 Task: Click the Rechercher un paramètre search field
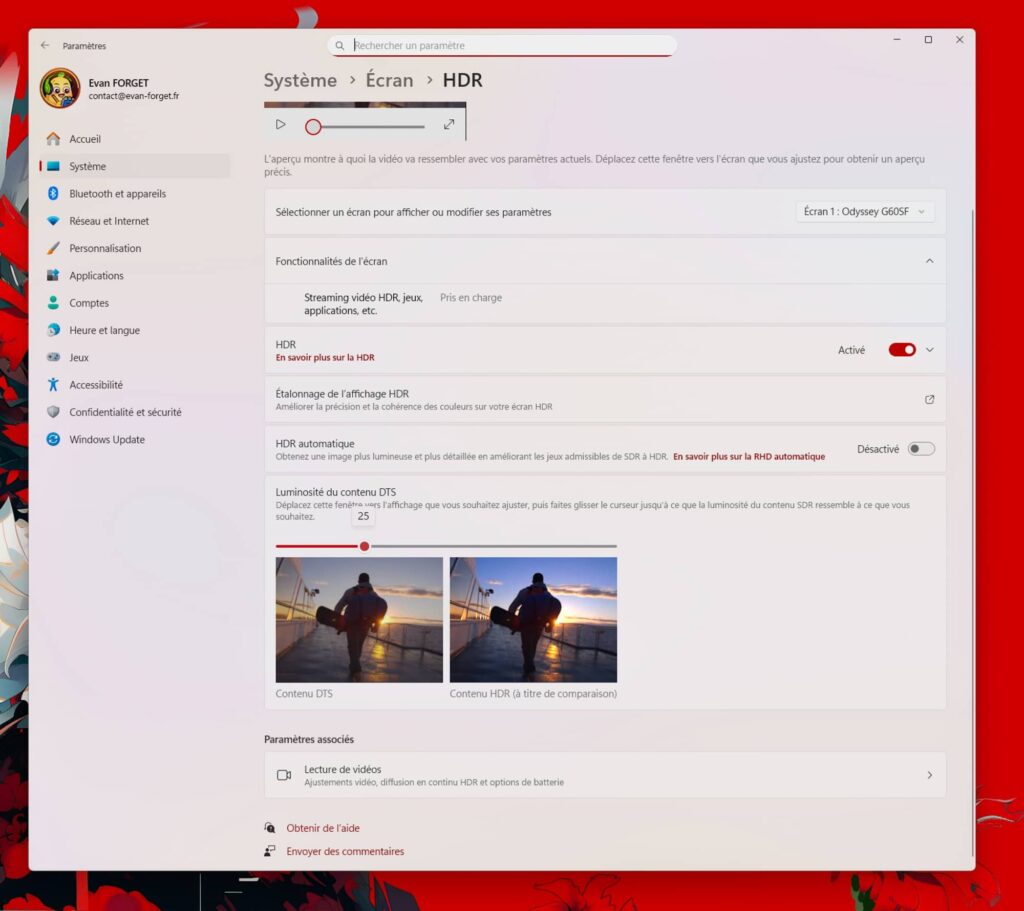(x=505, y=46)
